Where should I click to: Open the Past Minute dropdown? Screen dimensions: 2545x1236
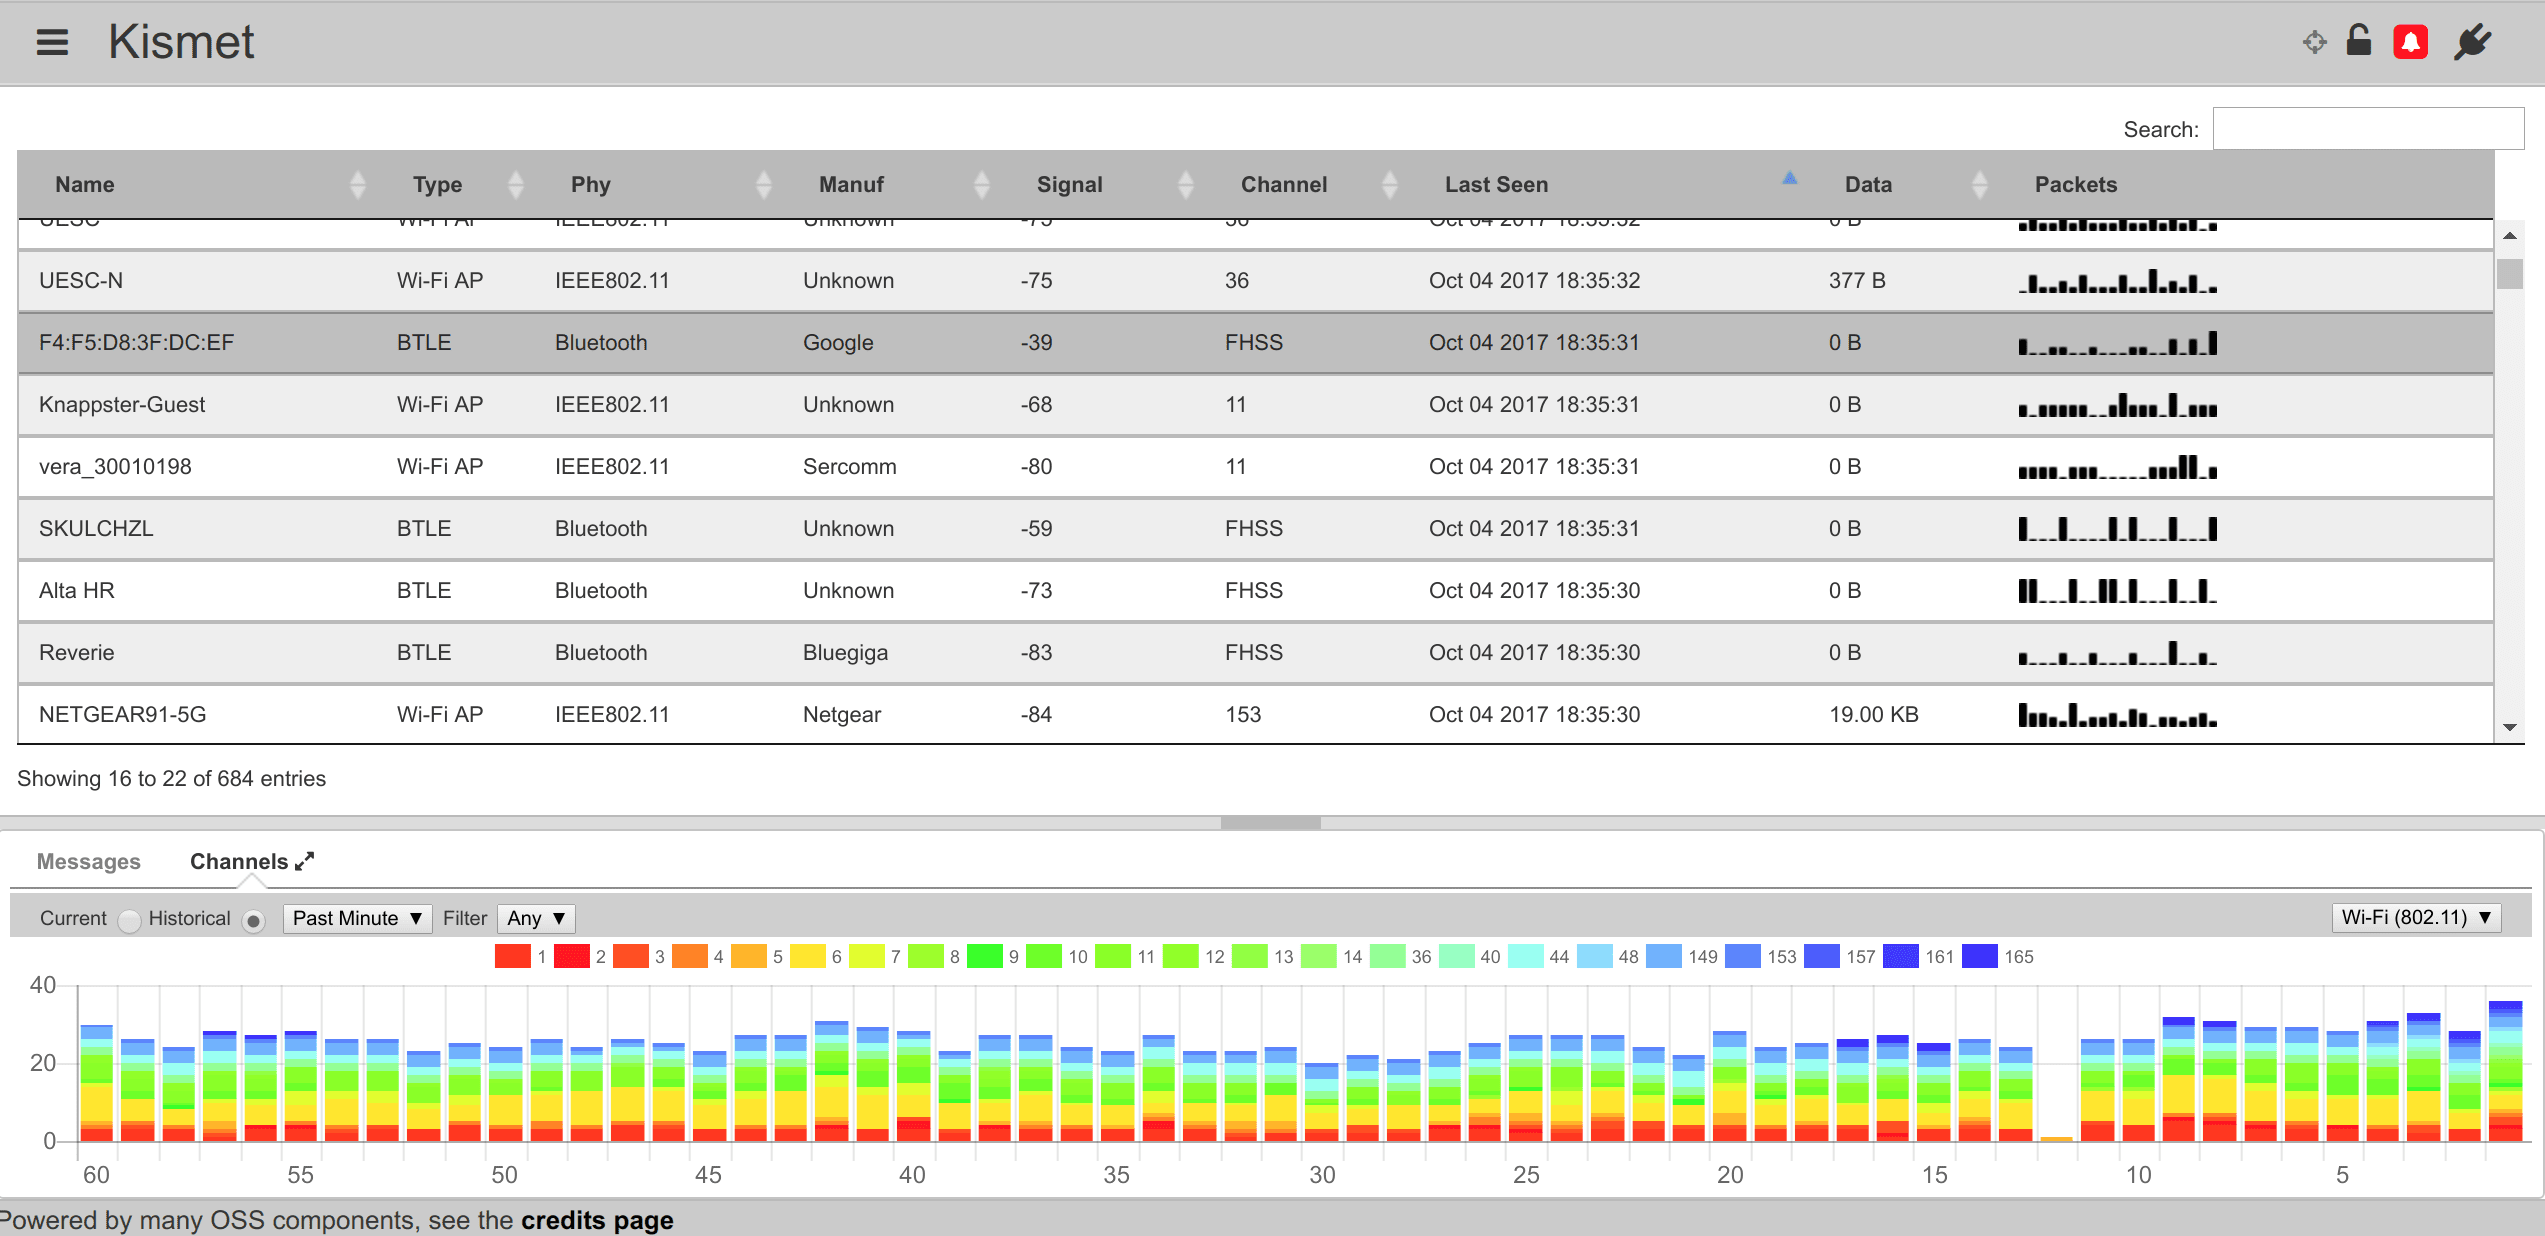tap(357, 918)
